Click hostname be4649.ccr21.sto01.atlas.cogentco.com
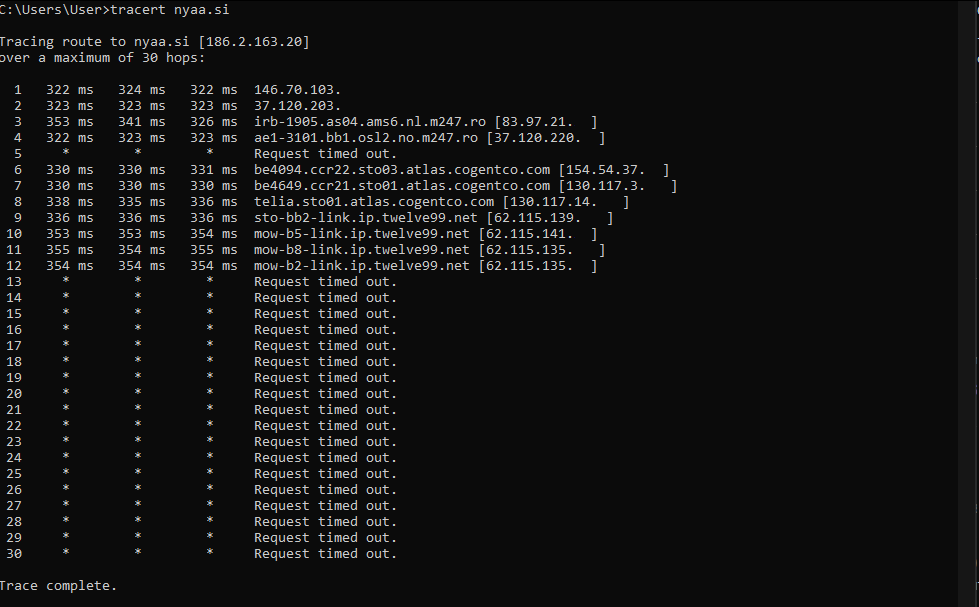Image resolution: width=979 pixels, height=607 pixels. click(x=402, y=186)
